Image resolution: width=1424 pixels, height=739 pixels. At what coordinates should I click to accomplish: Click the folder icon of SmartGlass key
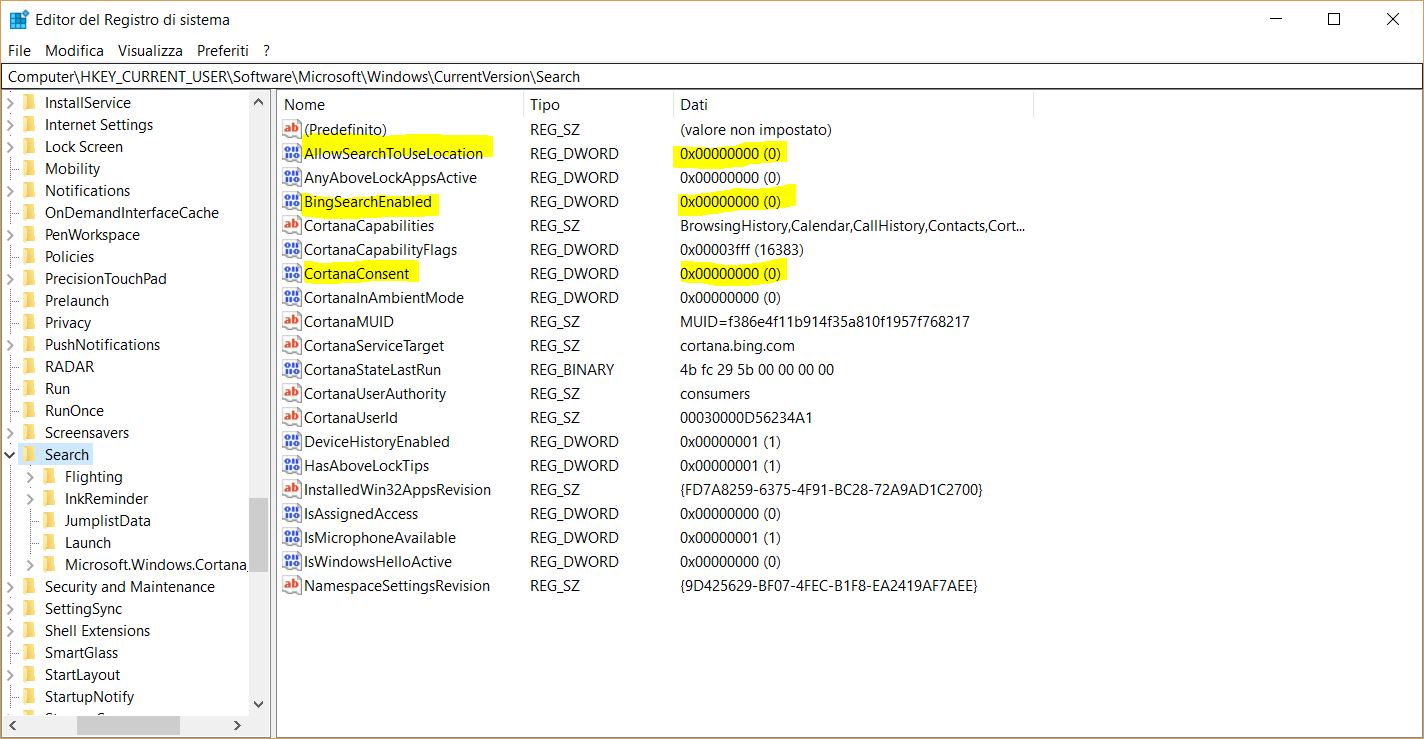pos(28,652)
